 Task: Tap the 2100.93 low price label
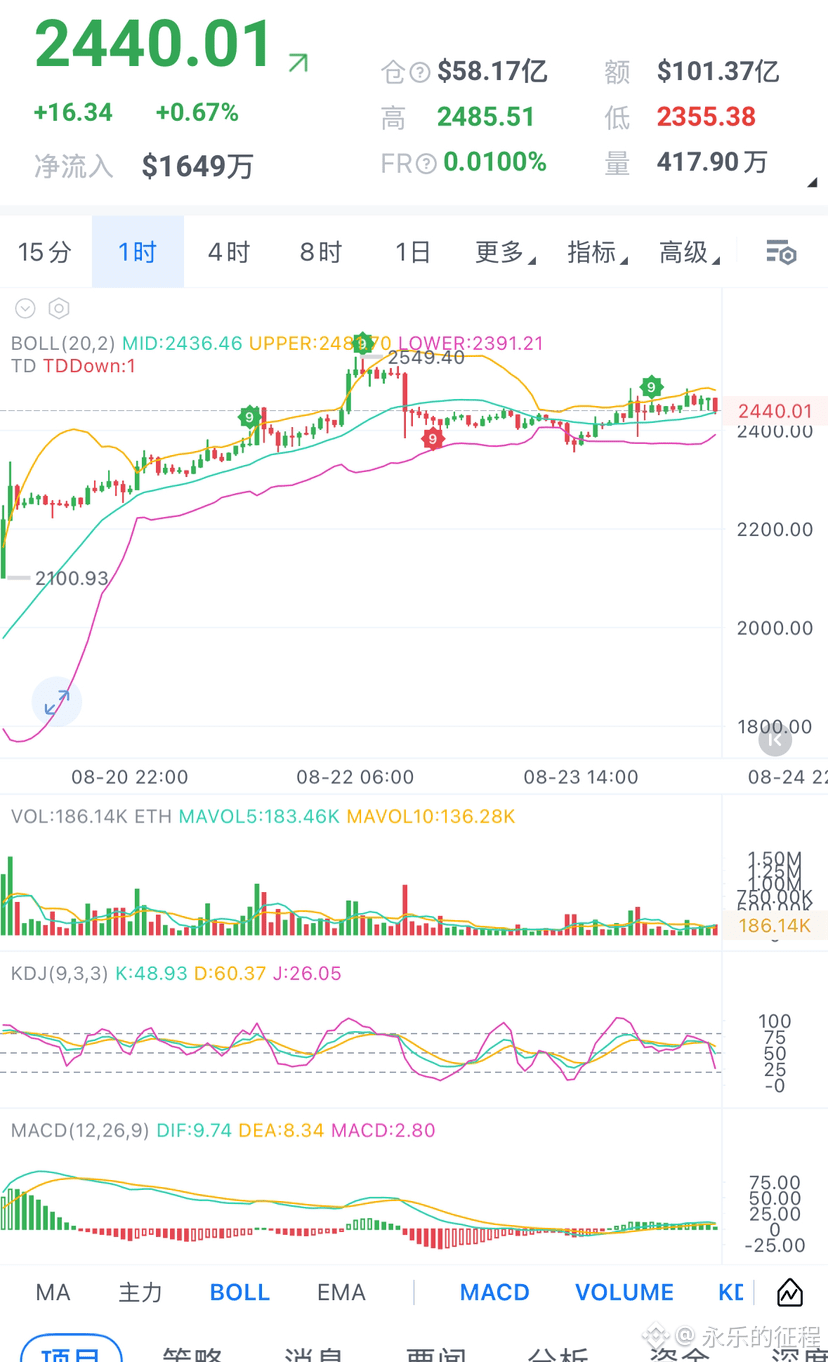click(71, 578)
